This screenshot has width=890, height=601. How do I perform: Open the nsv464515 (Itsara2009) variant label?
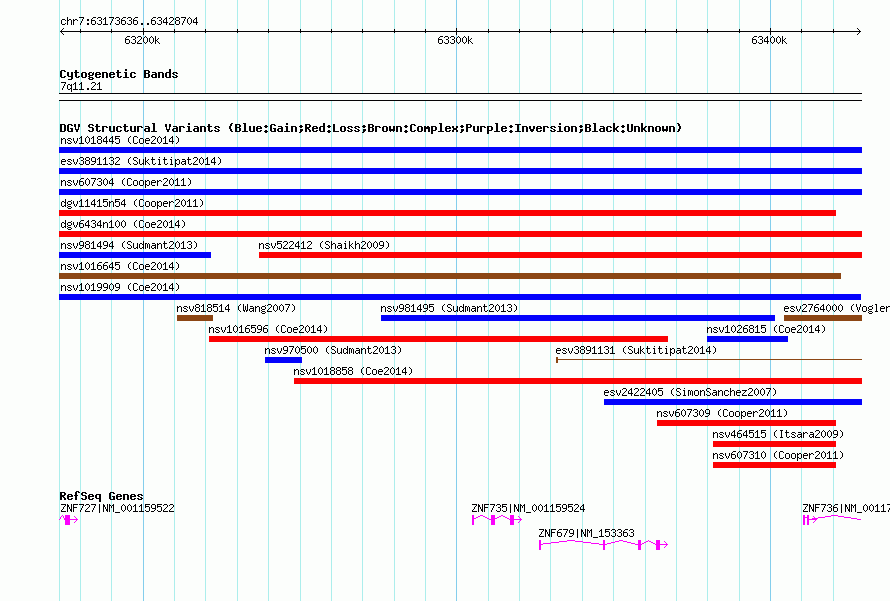(x=778, y=434)
